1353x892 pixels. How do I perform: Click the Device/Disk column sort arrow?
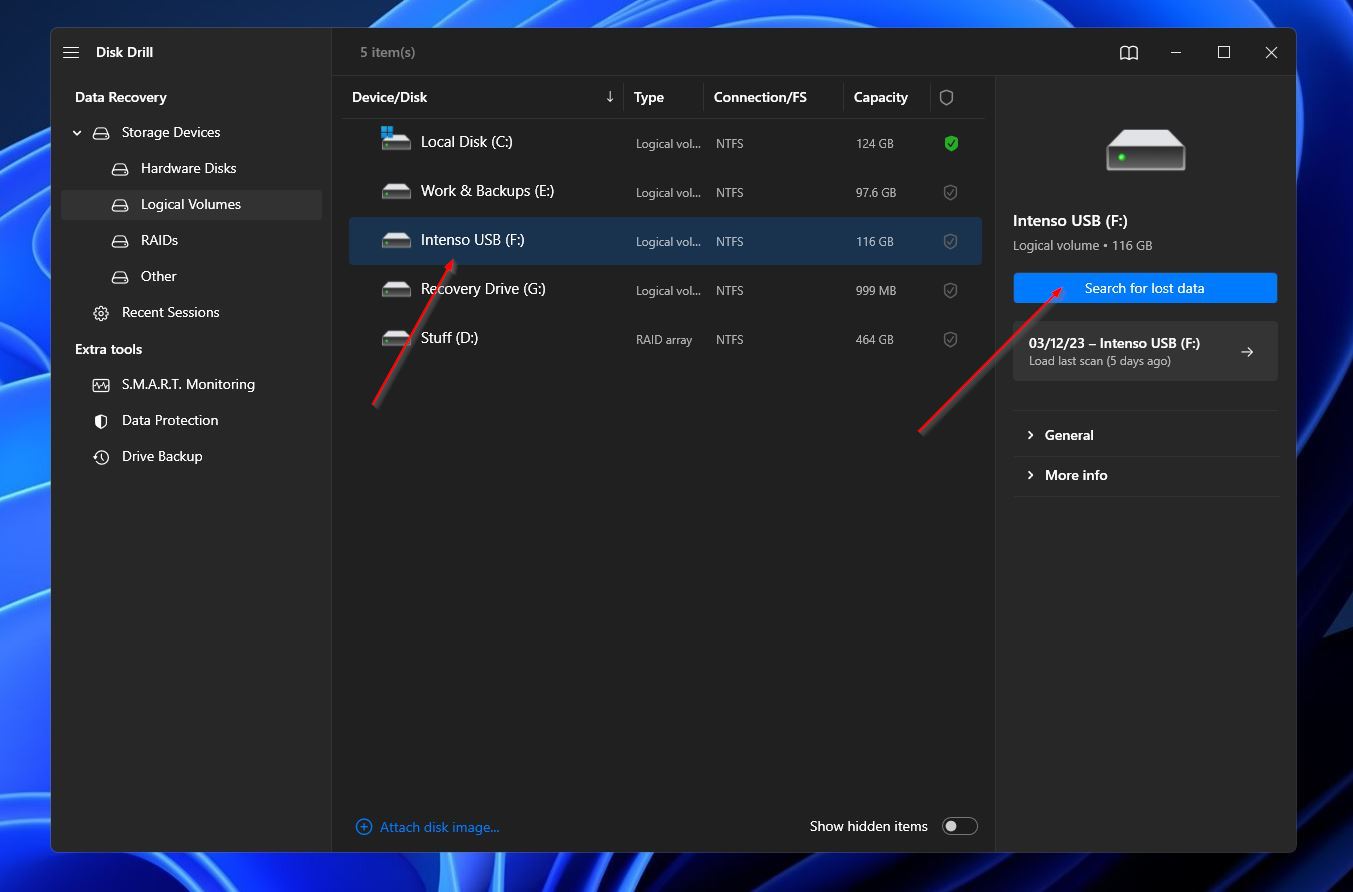click(x=609, y=97)
